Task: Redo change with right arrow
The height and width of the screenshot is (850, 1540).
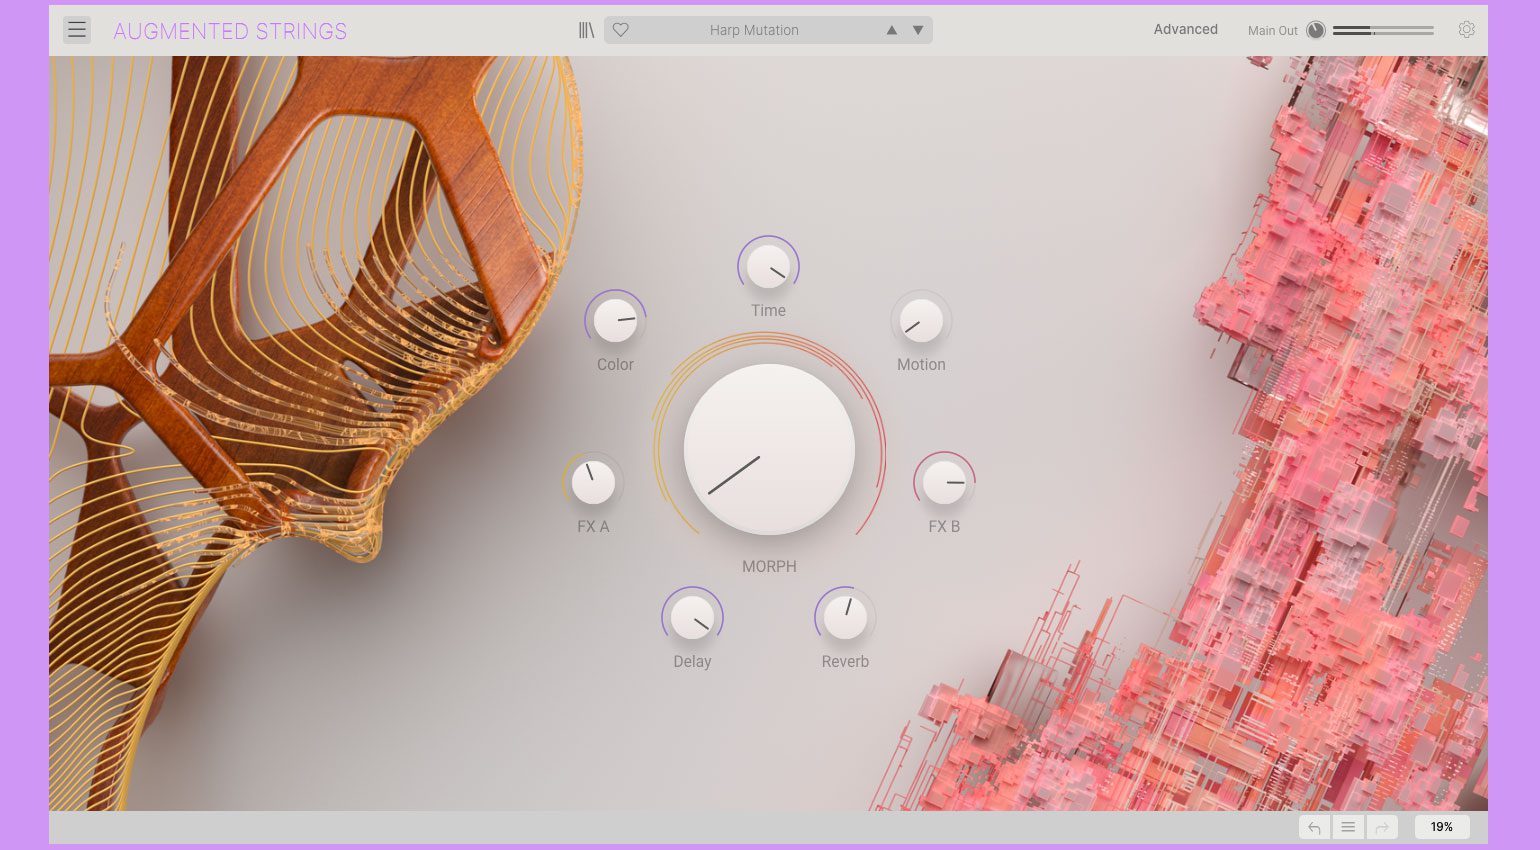Action: (x=1381, y=827)
